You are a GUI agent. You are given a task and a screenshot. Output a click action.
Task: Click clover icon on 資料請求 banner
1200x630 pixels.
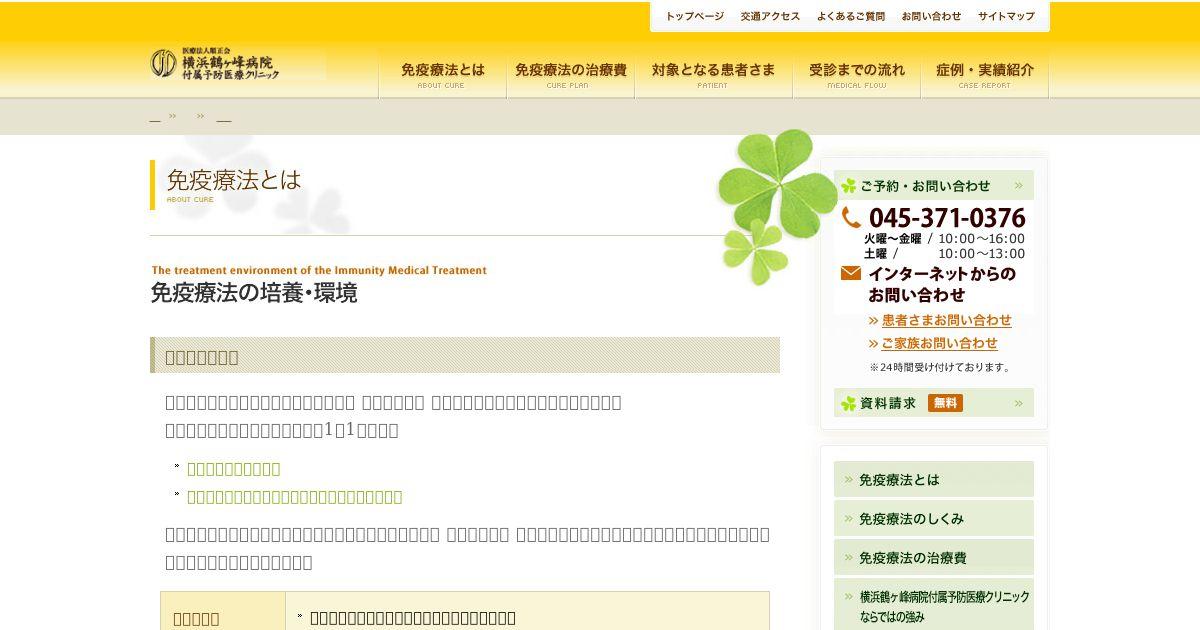(849, 404)
